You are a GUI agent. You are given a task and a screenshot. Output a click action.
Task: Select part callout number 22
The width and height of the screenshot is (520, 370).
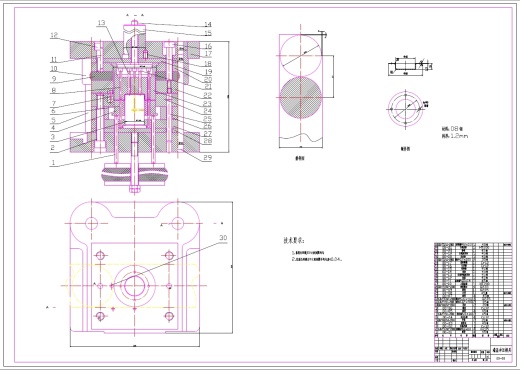(x=208, y=95)
